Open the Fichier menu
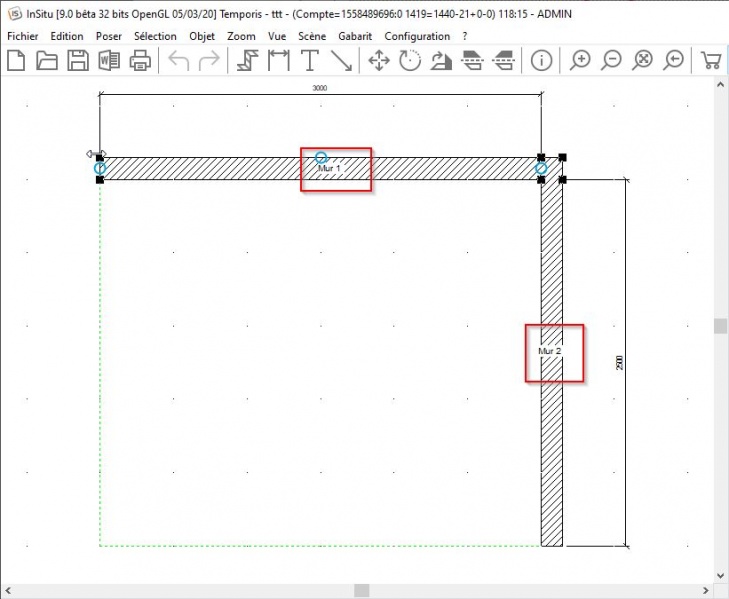The image size is (729, 599). click(22, 36)
